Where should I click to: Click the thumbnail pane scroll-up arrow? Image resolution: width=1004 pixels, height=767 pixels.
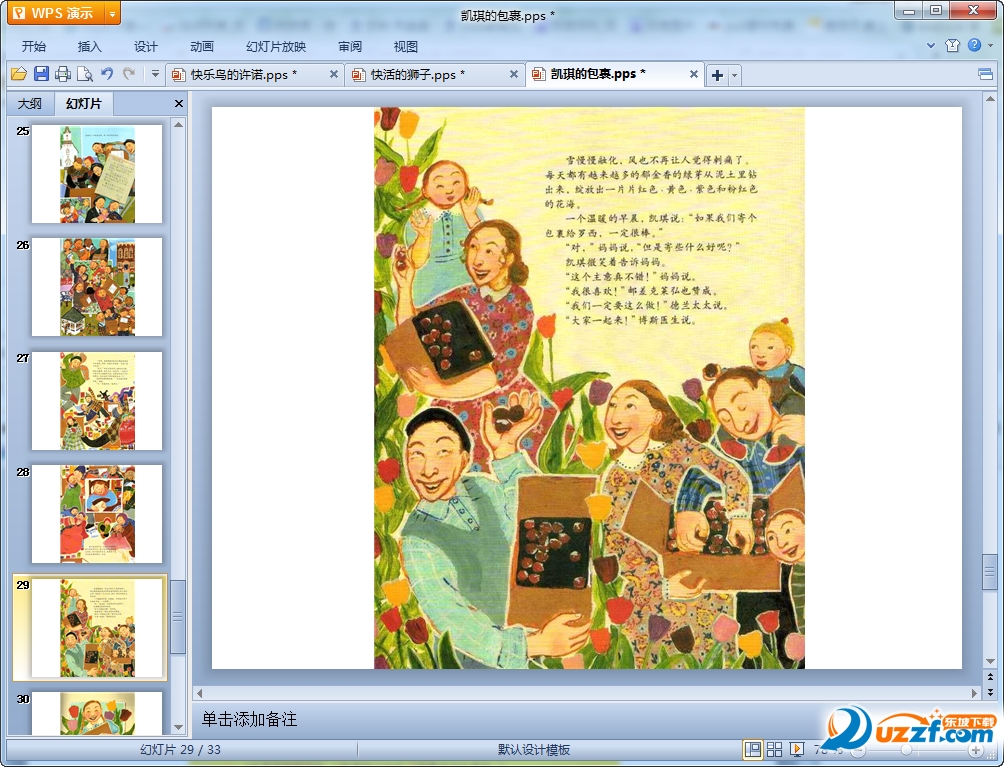[178, 125]
